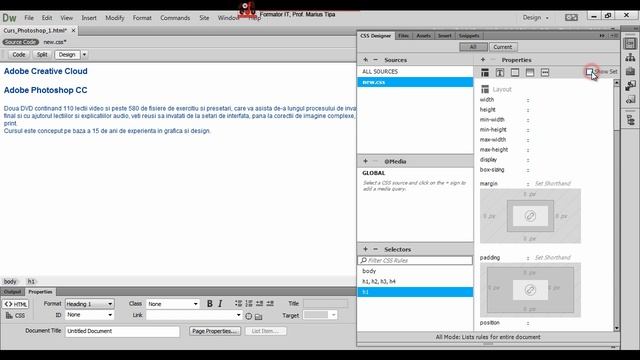Screen dimensions: 640x360
Task: Collapse the CSS Designer panel group arrows
Action: pyautogui.click(x=602, y=36)
